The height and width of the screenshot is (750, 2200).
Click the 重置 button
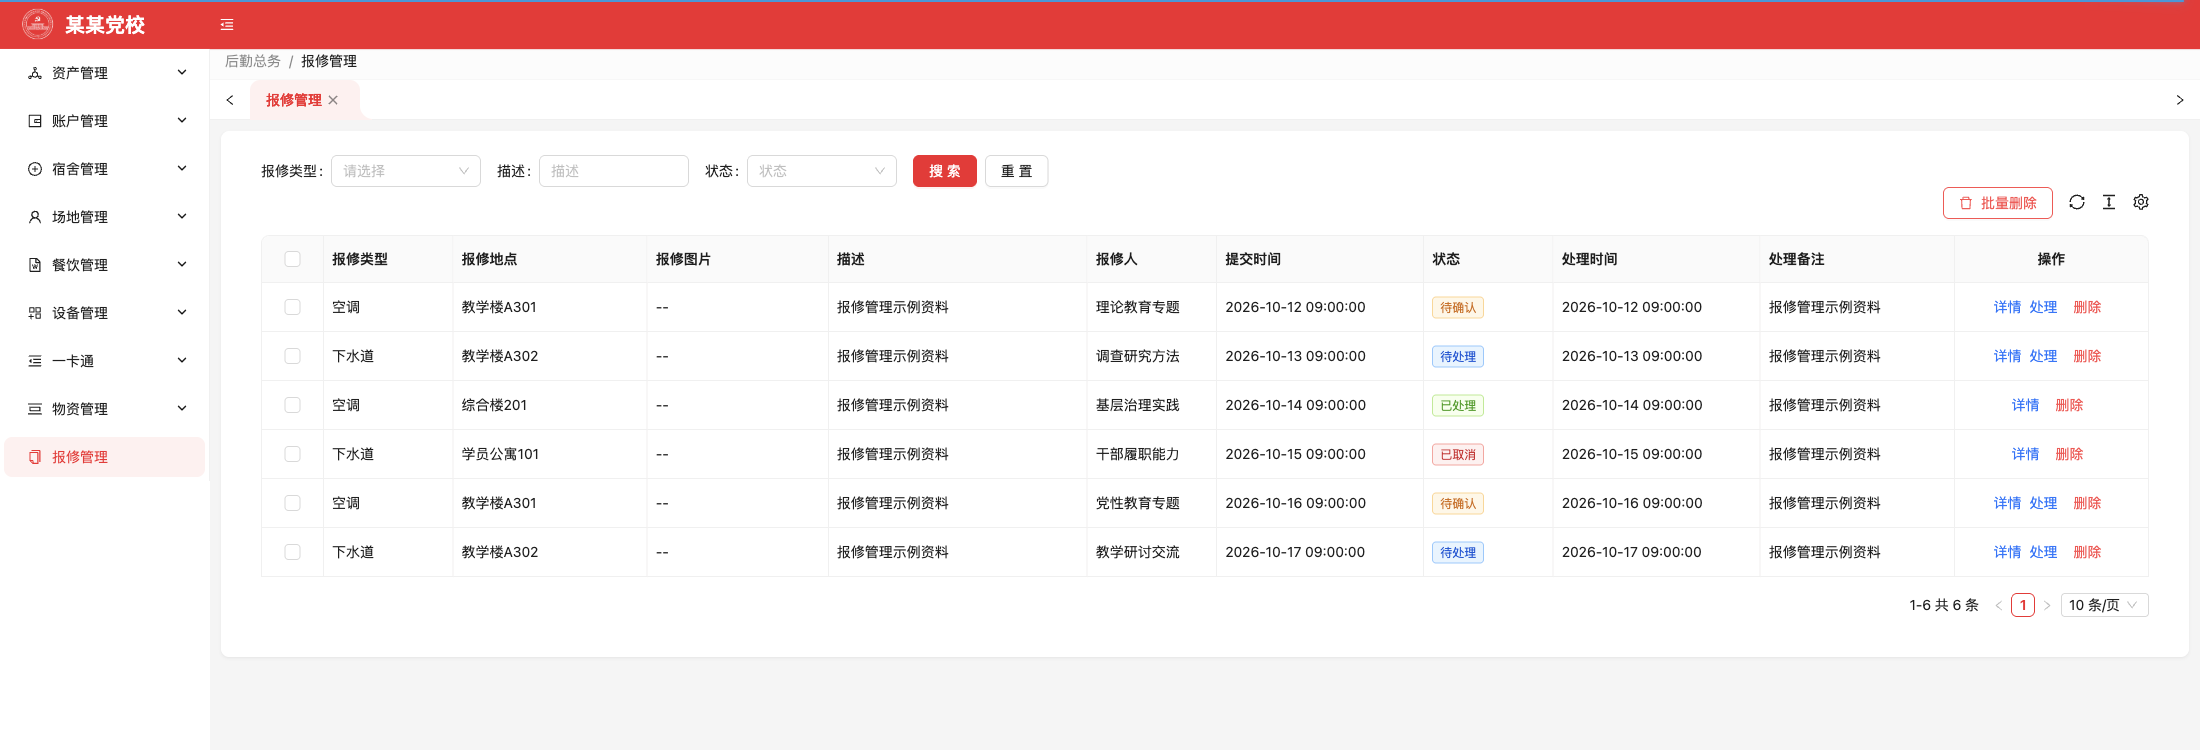pos(1017,171)
